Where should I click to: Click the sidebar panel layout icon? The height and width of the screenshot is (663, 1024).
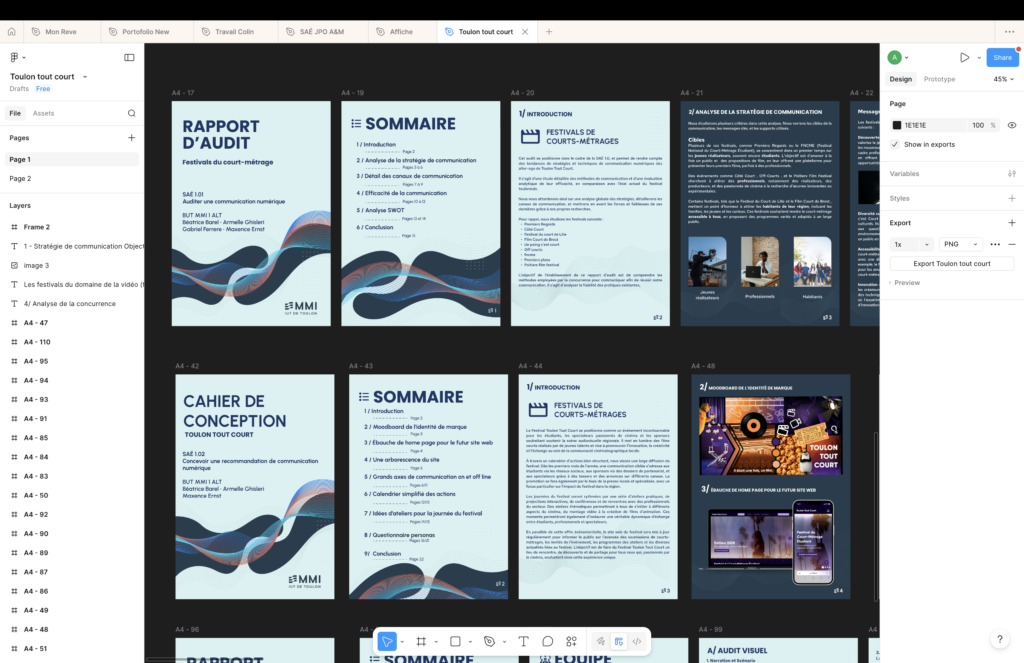click(x=129, y=57)
